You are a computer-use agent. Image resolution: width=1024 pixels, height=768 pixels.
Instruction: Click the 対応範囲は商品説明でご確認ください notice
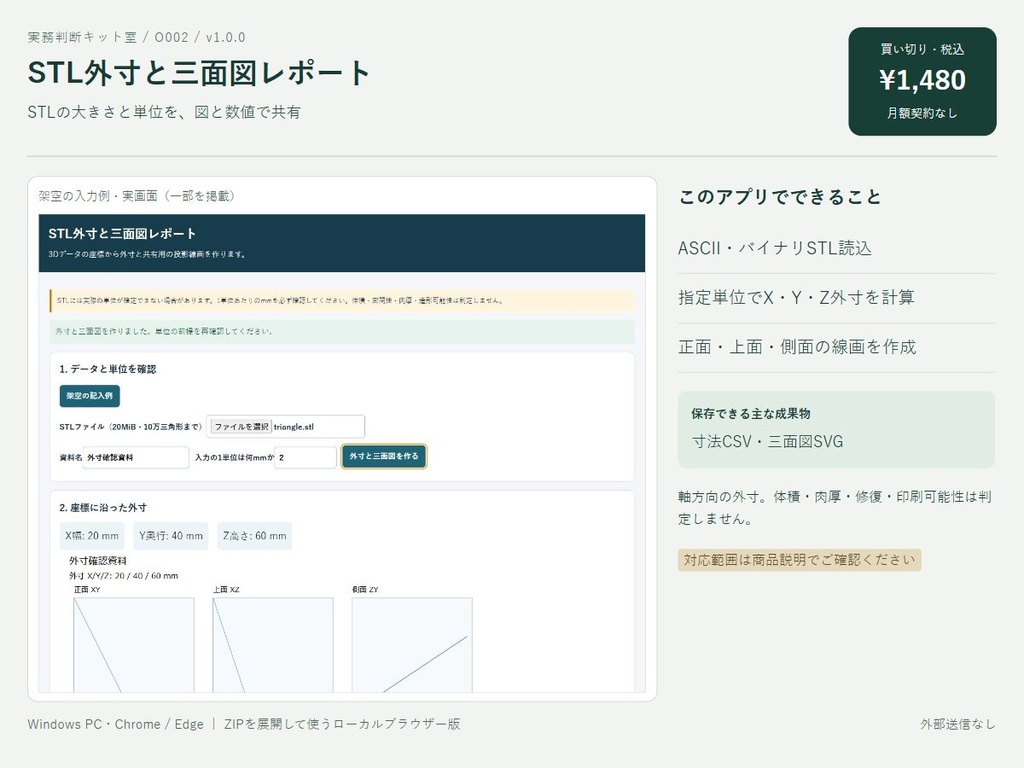click(799, 560)
